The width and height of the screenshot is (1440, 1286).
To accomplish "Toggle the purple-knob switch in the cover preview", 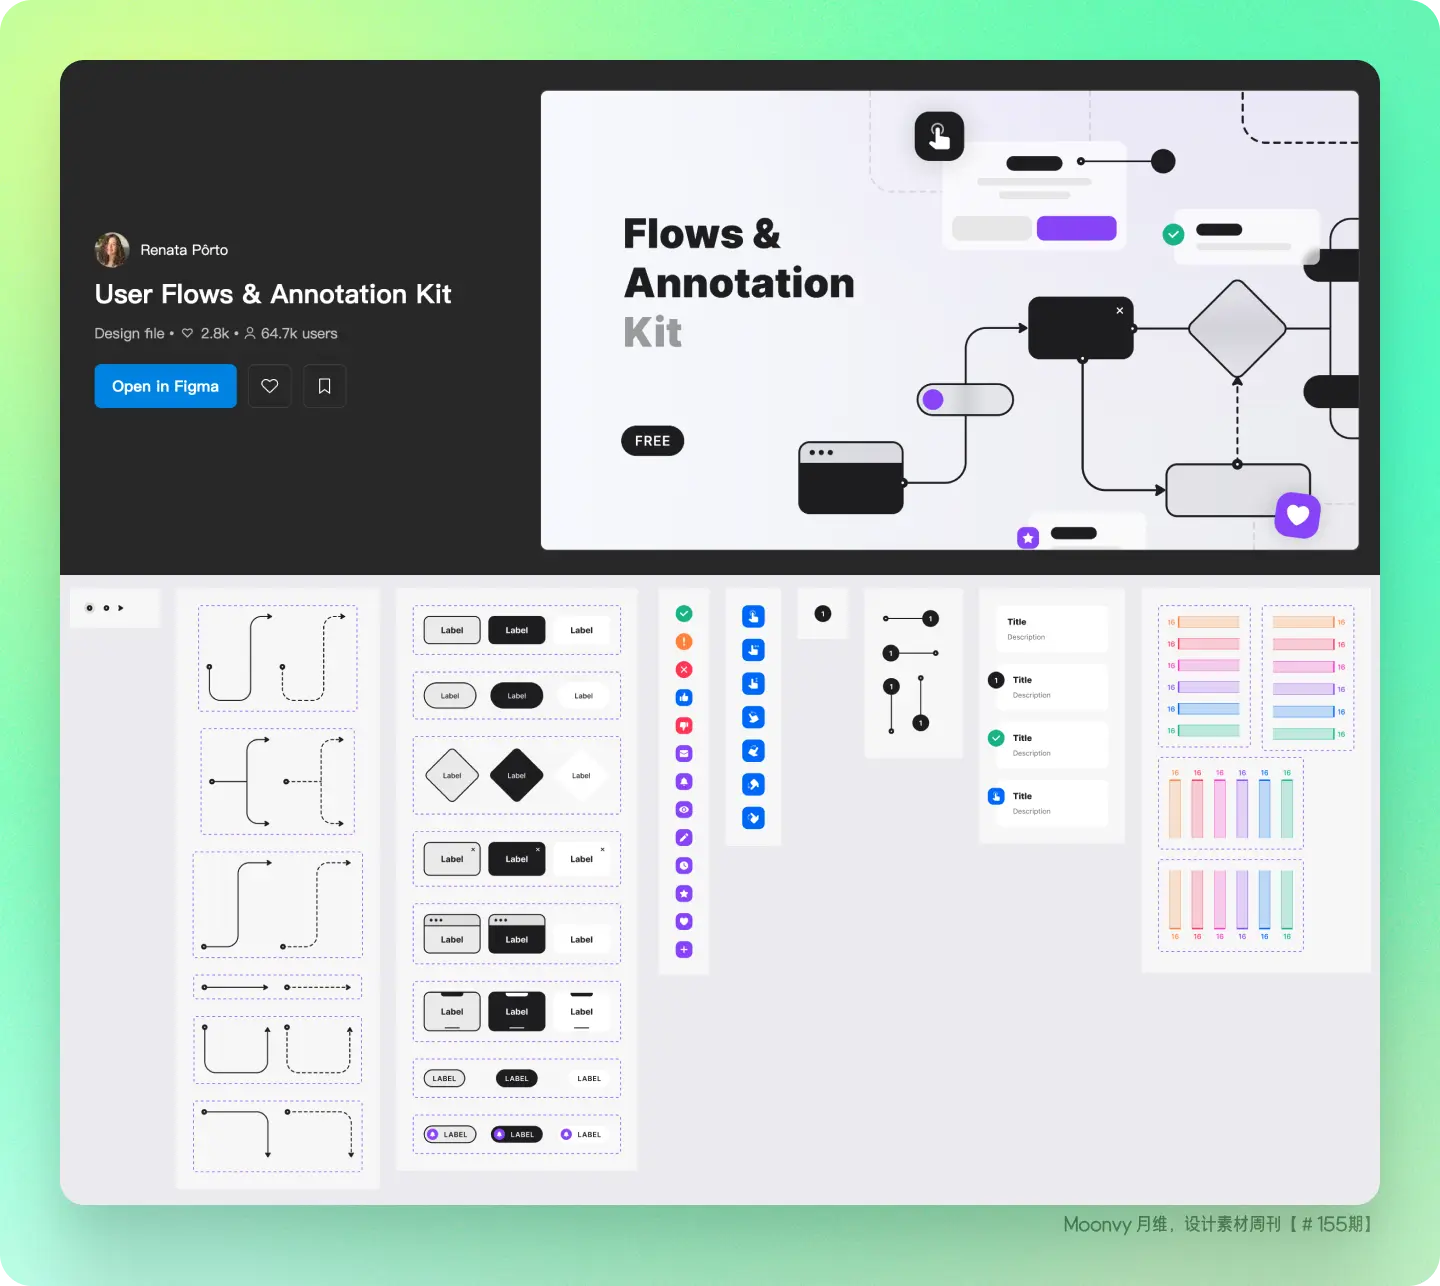I will 965,400.
